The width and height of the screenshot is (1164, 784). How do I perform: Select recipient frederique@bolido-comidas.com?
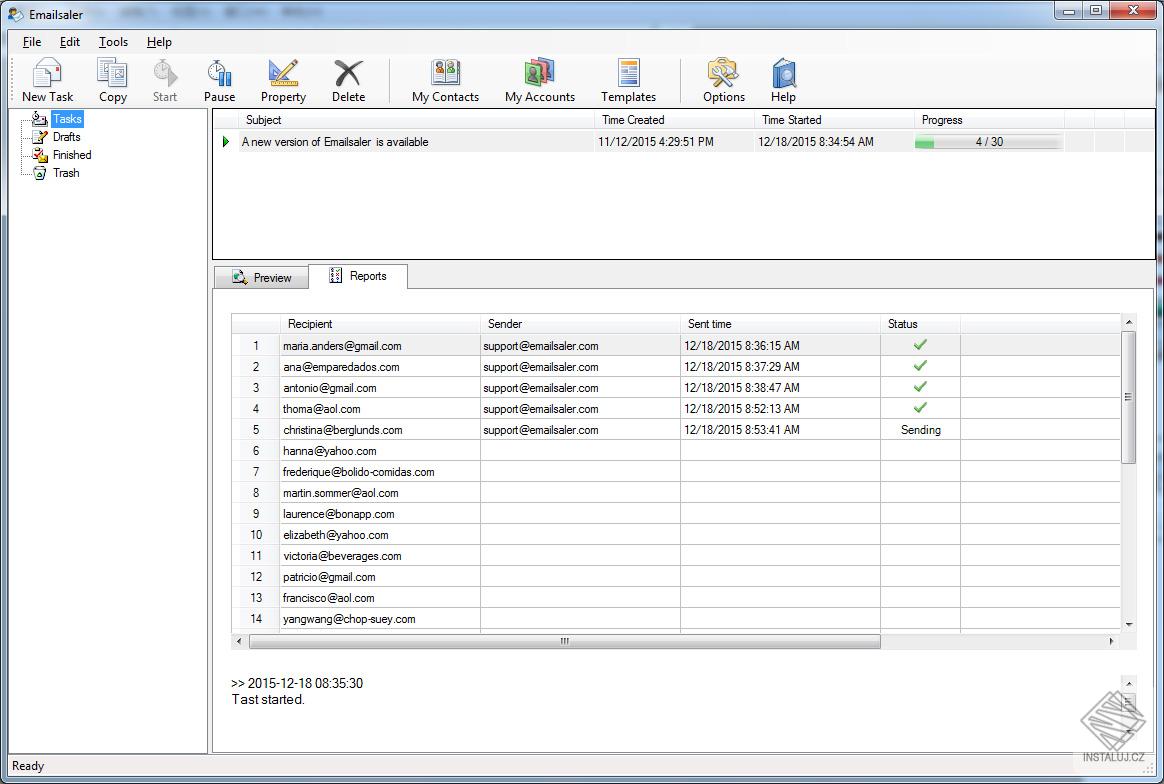(x=359, y=472)
